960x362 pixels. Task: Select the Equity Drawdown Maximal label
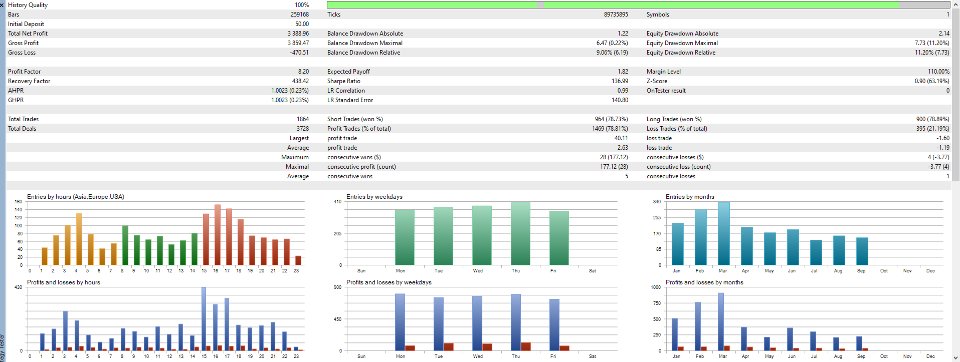(682, 43)
